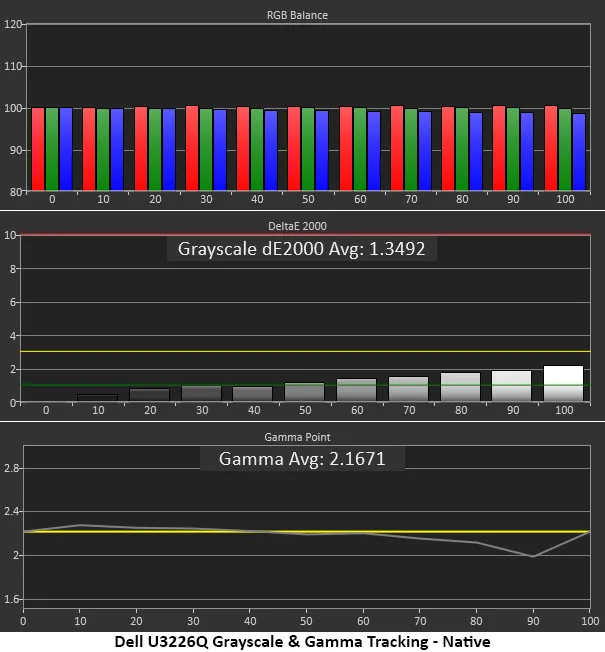
Task: Click the Dell U3226Q caption text
Action: [303, 640]
